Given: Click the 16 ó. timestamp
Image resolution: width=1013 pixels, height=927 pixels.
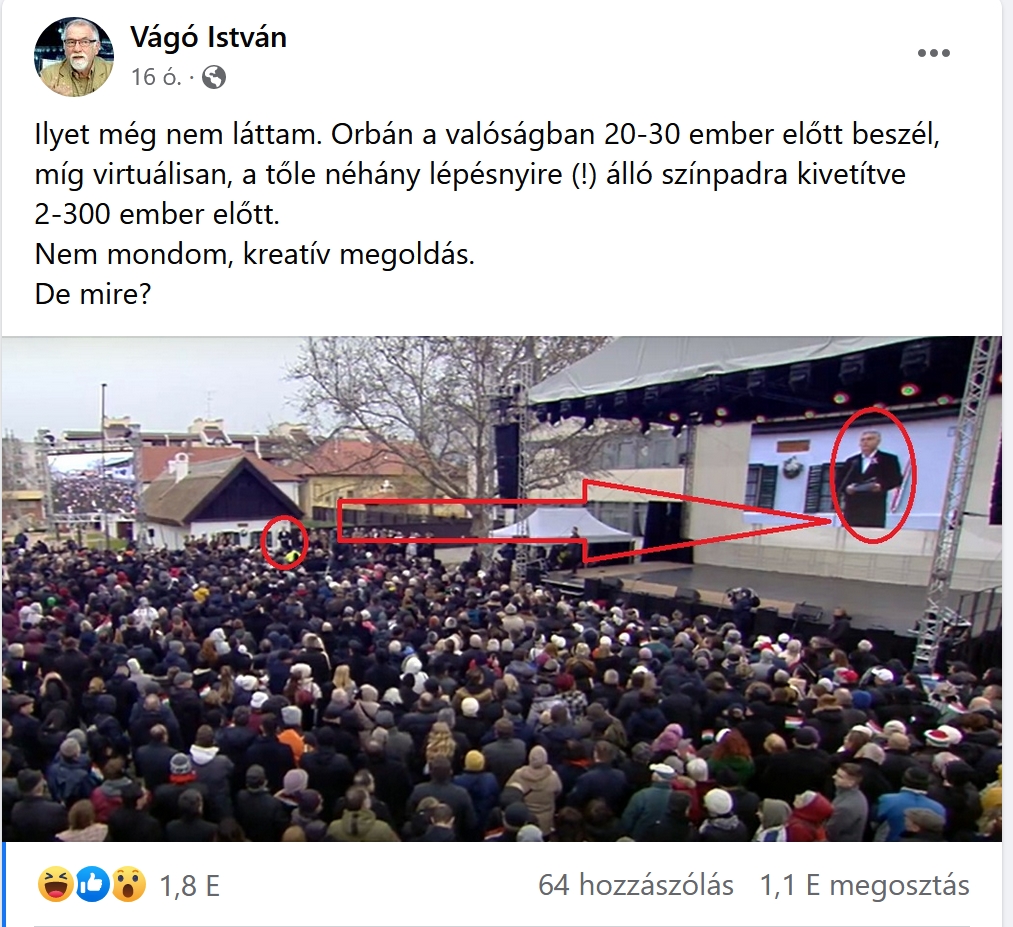Looking at the screenshot, I should pos(156,78).
